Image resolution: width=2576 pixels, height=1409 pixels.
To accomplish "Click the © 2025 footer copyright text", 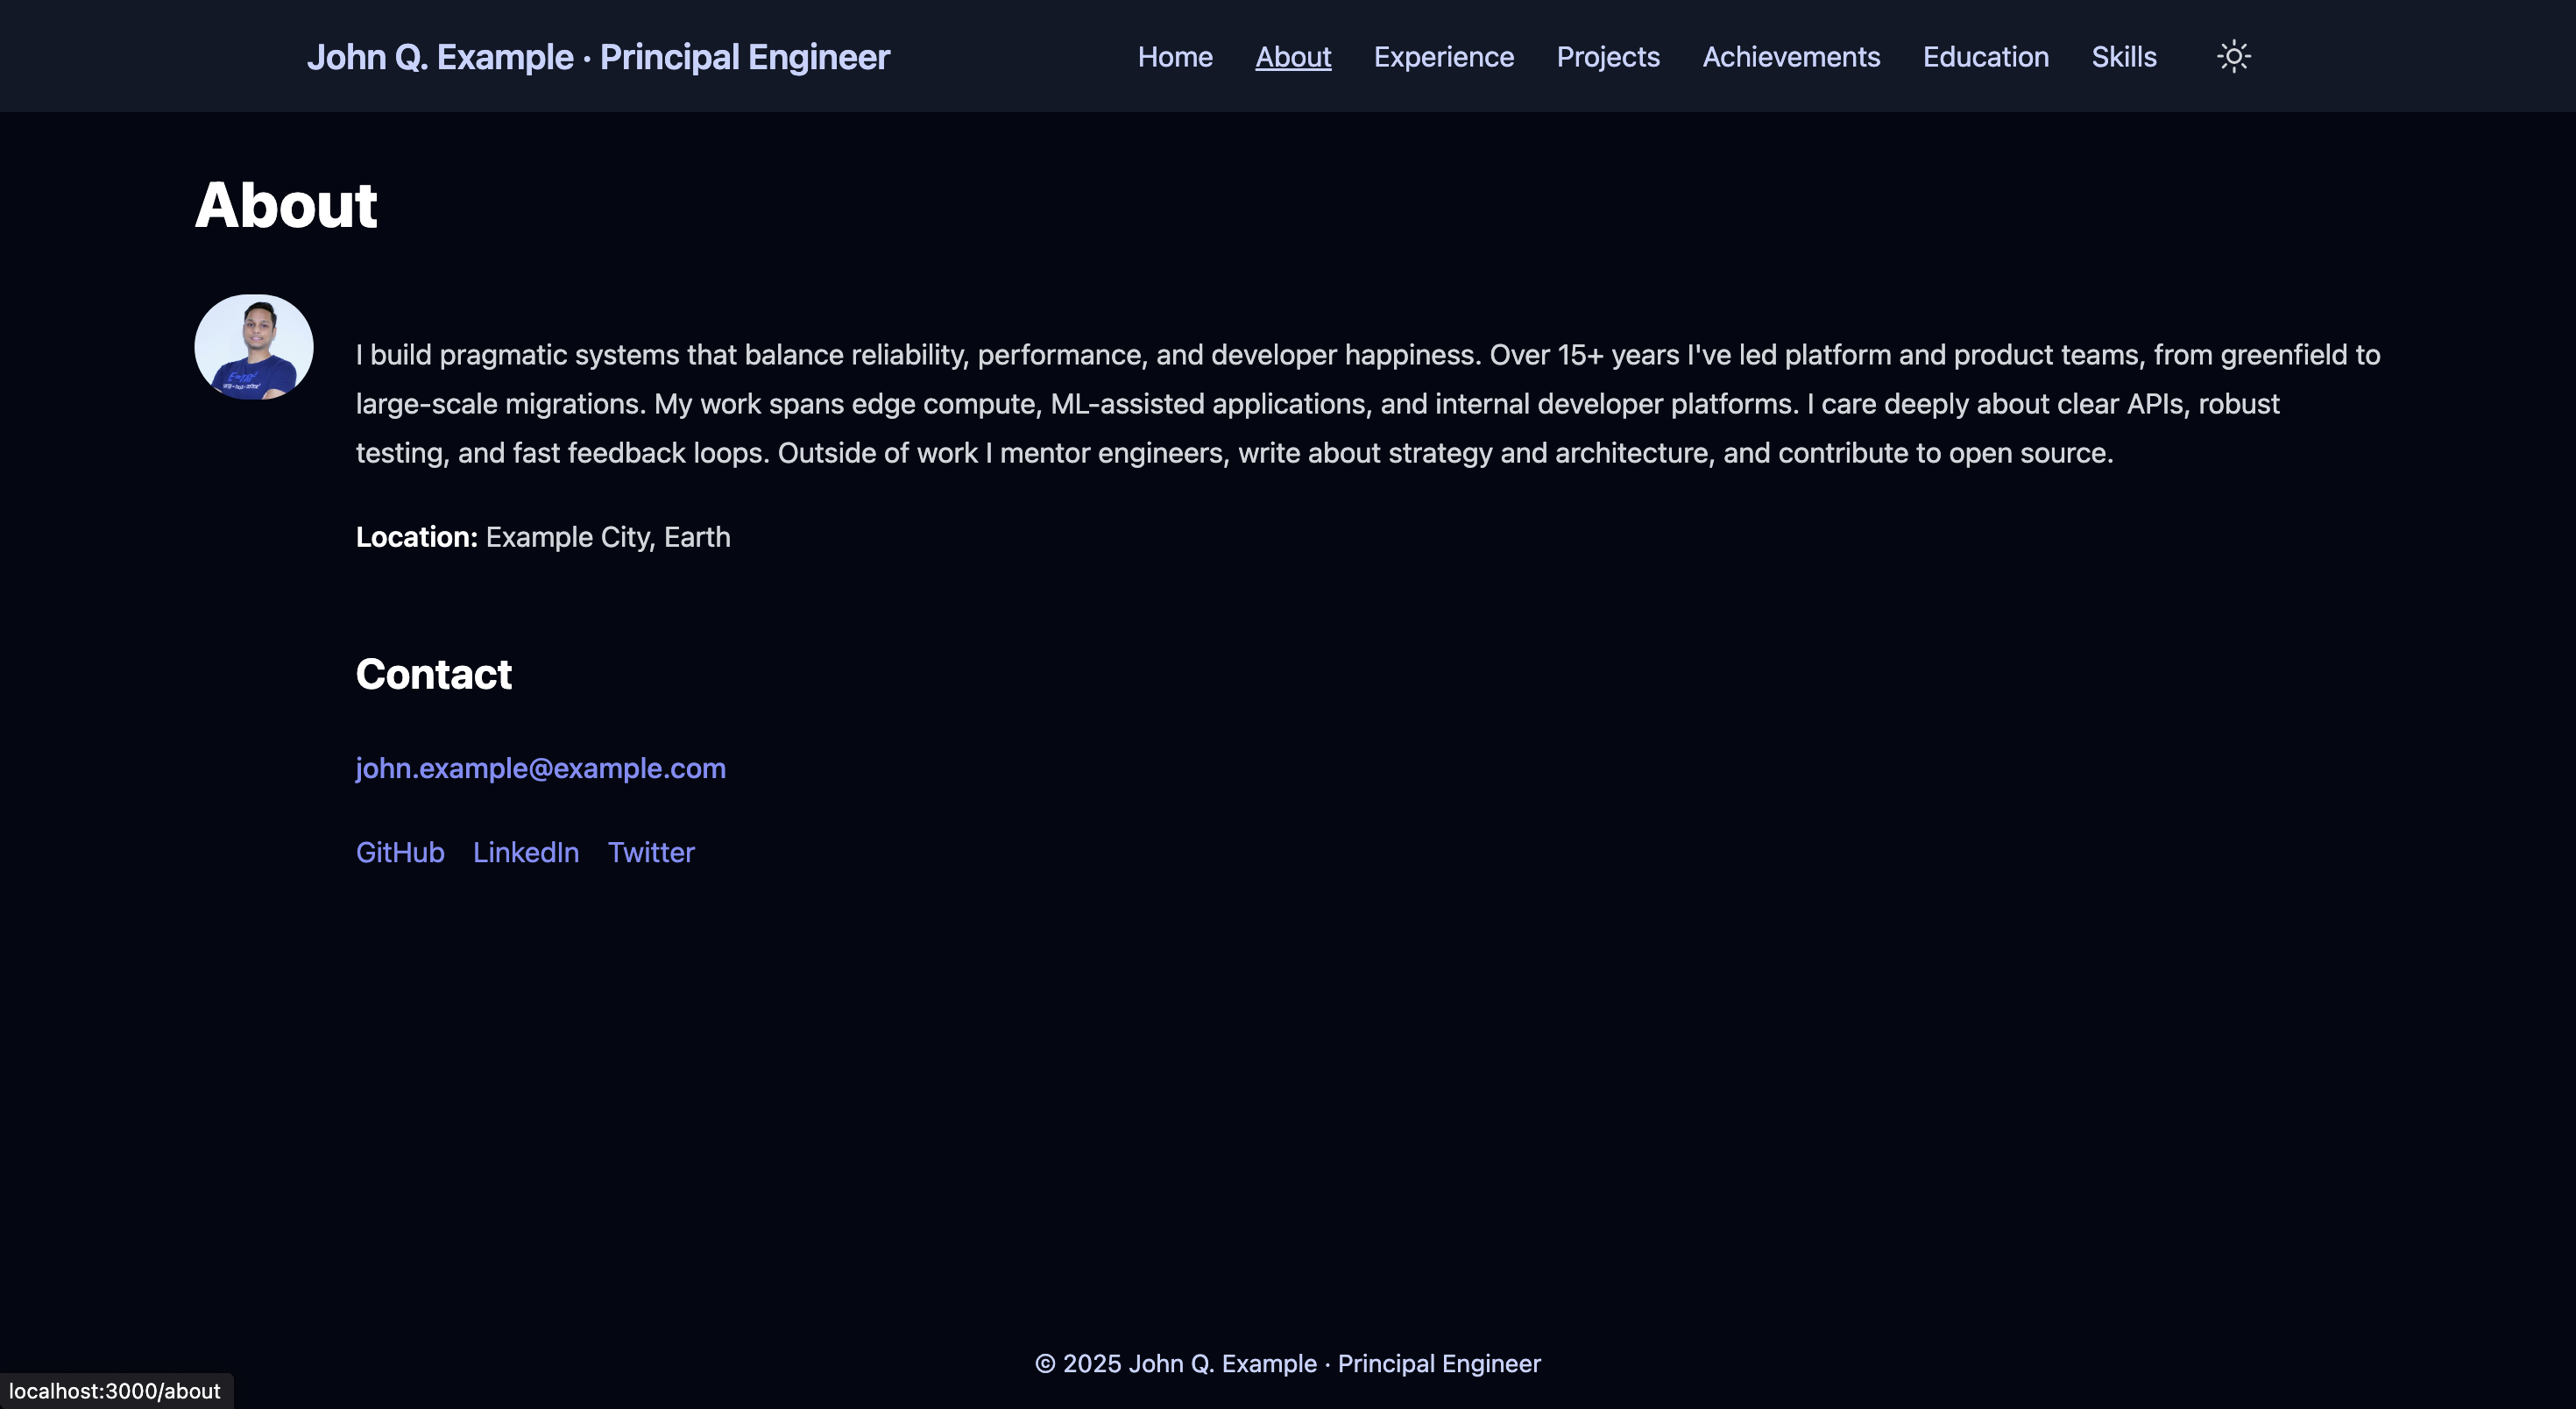I will [x=1288, y=1364].
